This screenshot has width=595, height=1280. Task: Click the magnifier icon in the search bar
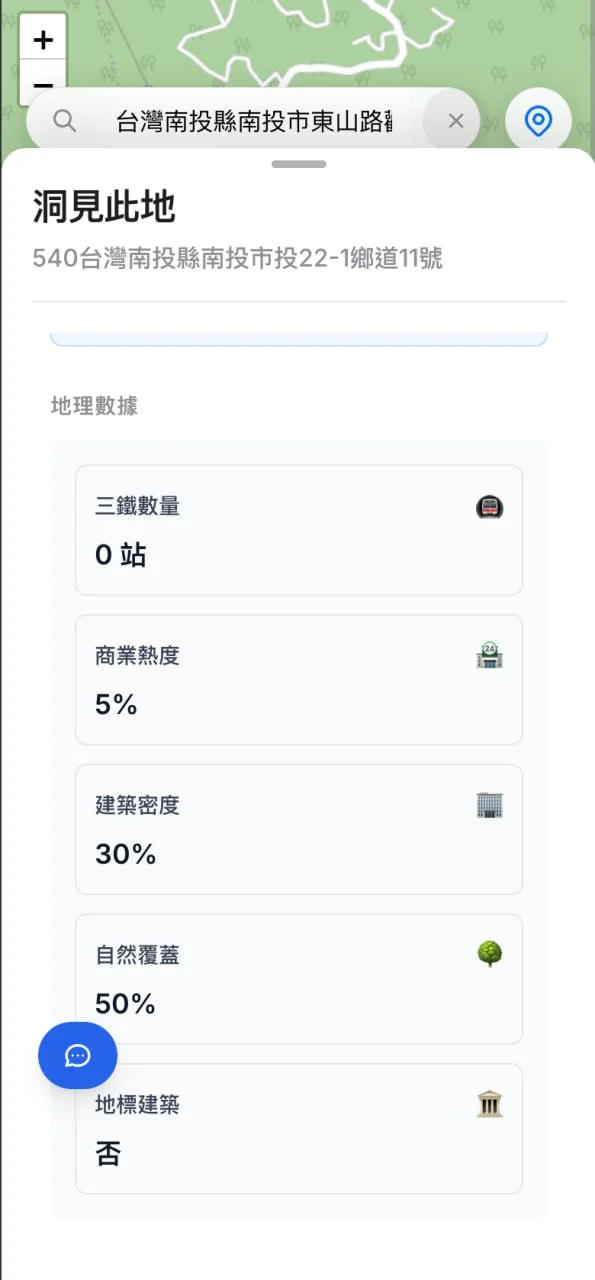(x=64, y=120)
